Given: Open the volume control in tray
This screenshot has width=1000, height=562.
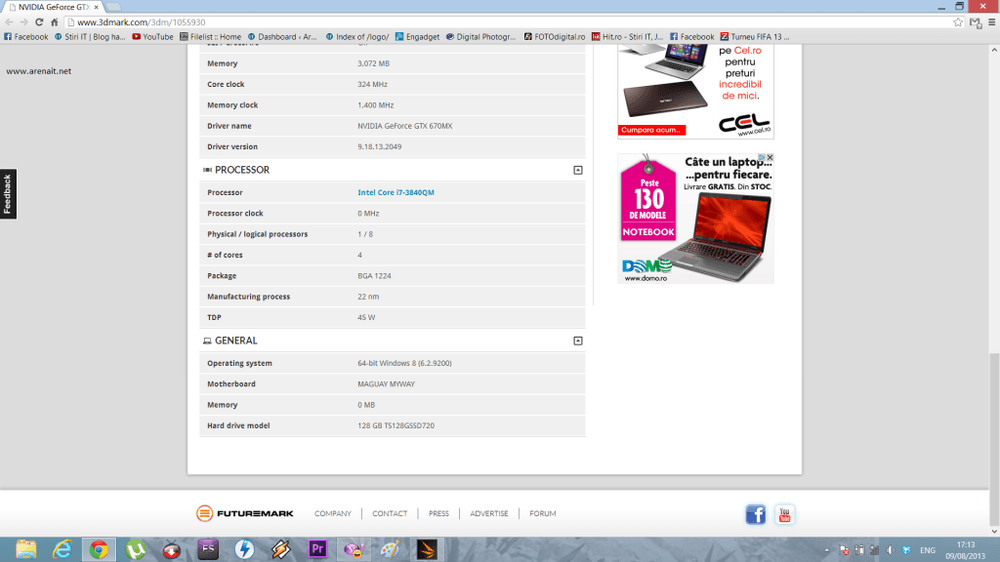Looking at the screenshot, I should (890, 550).
